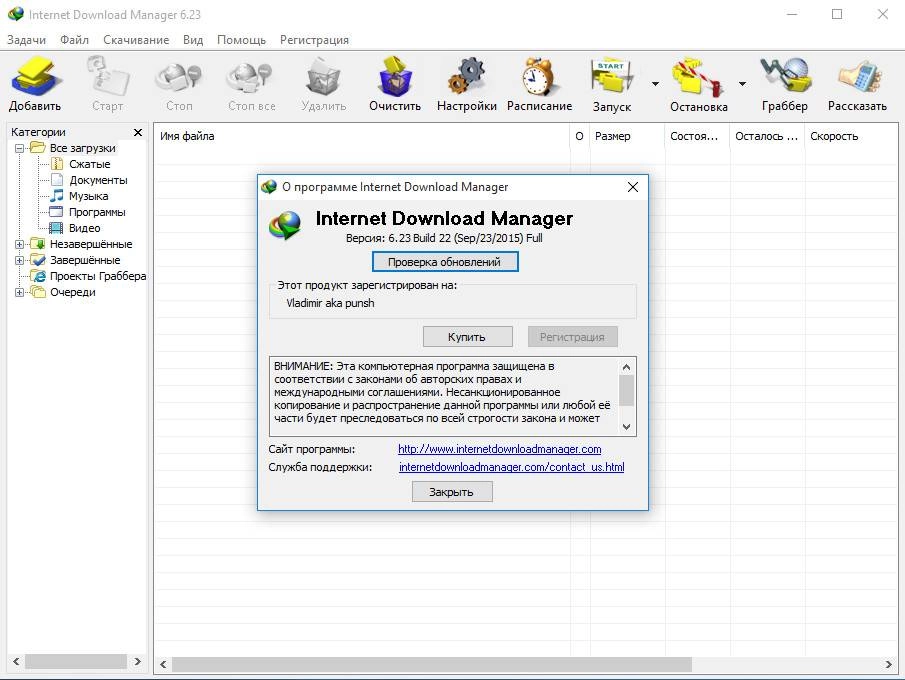This screenshot has width=905, height=680.
Task: Collapse the Все загрузки tree node
Action: coord(19,148)
